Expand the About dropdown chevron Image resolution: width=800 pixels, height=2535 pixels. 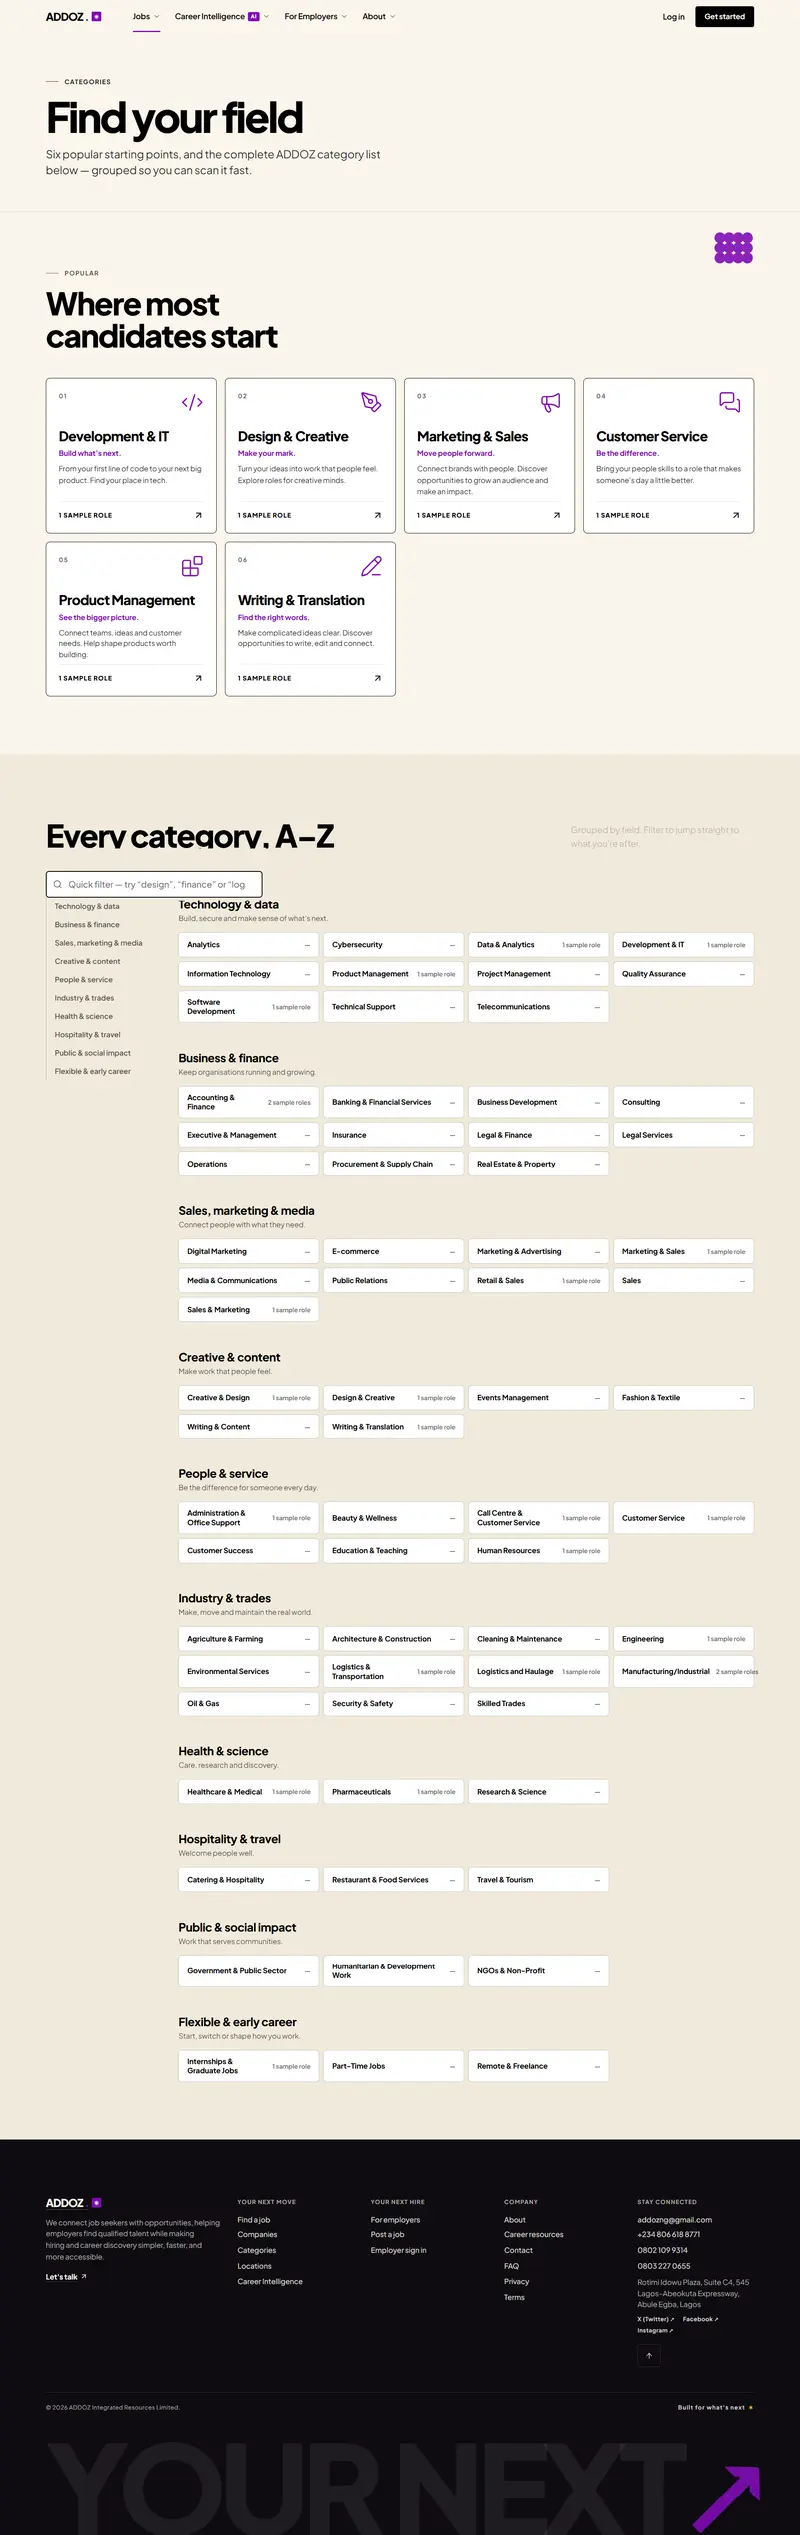(x=393, y=17)
